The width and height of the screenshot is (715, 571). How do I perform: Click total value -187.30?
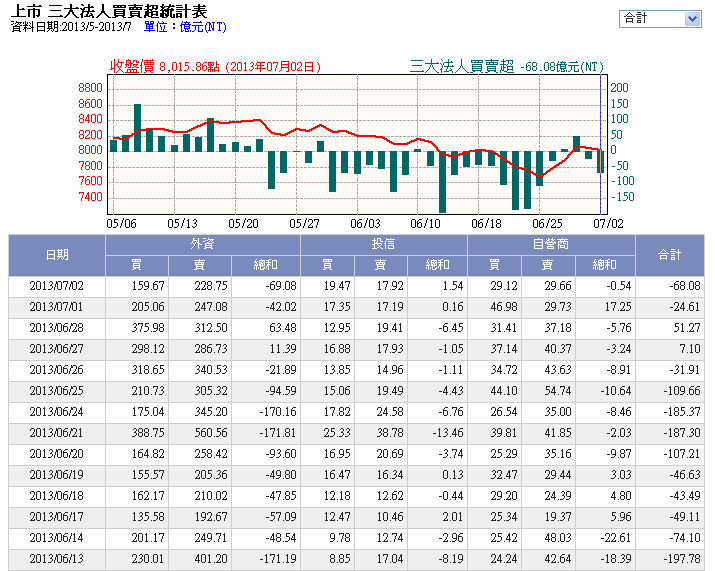682,433
